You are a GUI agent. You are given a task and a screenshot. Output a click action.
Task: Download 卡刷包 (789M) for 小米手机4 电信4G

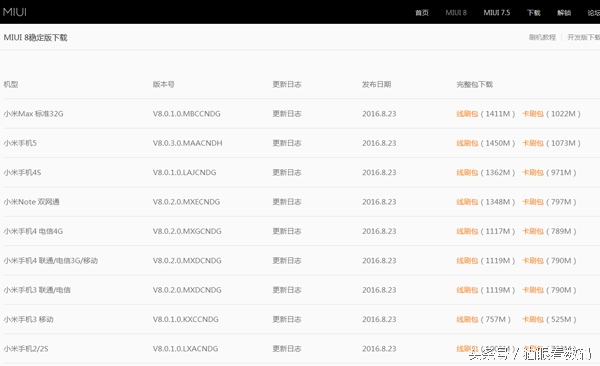(533, 231)
